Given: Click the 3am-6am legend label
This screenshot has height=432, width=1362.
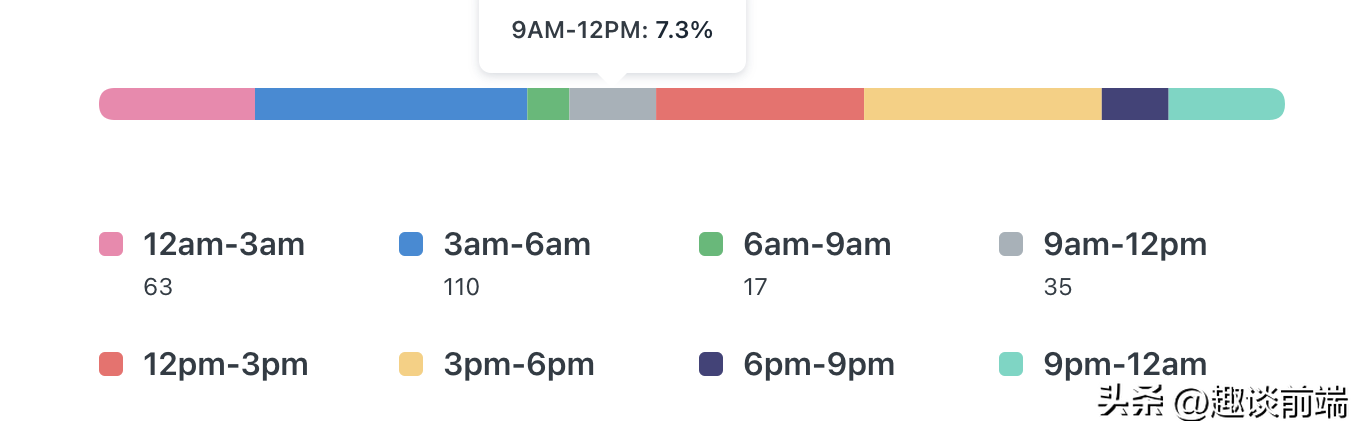Looking at the screenshot, I should (x=517, y=244).
